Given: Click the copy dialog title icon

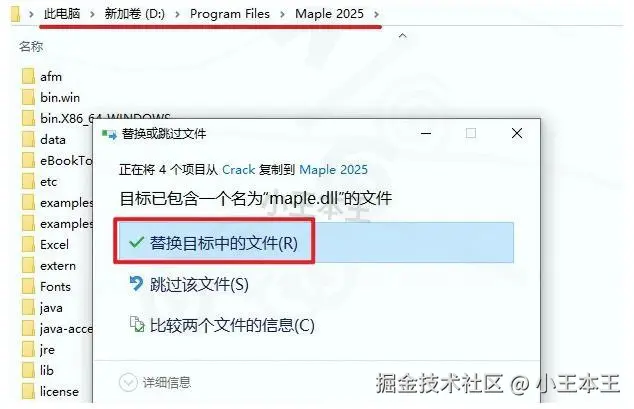Looking at the screenshot, I should tap(109, 134).
